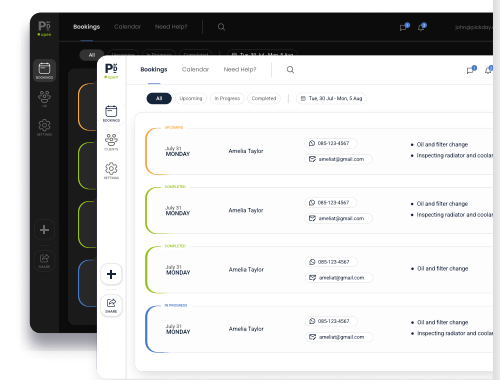500x380 pixels.
Task: Click the email chip in the Upcoming booking
Action: click(x=338, y=159)
